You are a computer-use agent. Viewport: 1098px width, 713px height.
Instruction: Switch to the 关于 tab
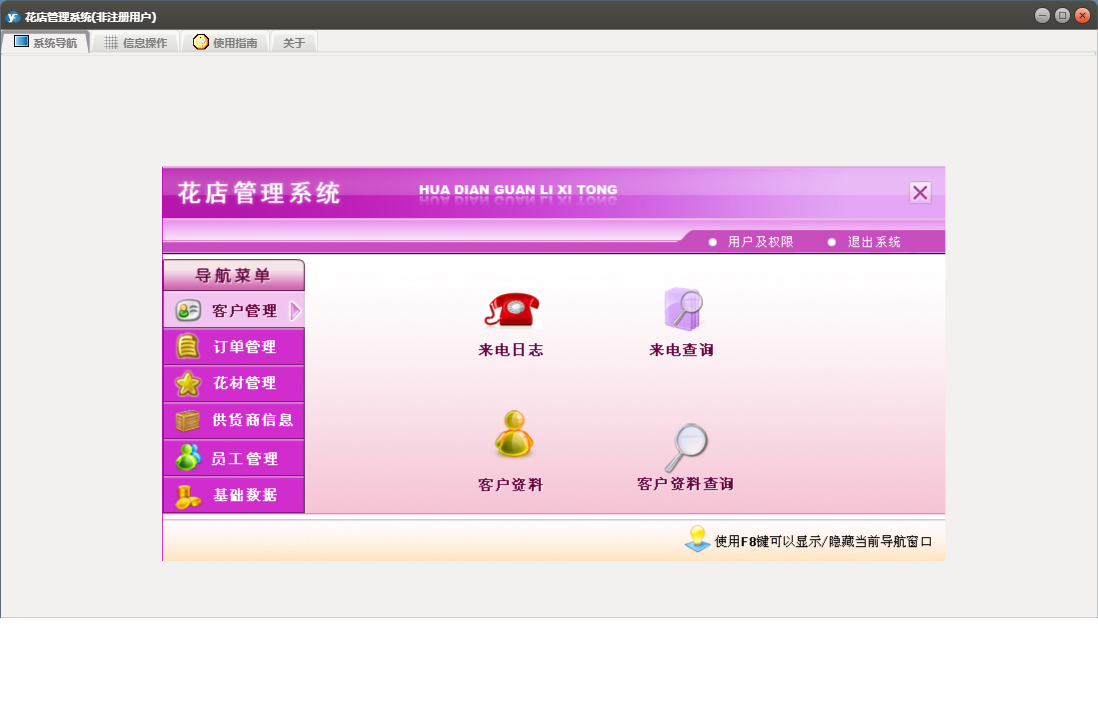coord(294,43)
